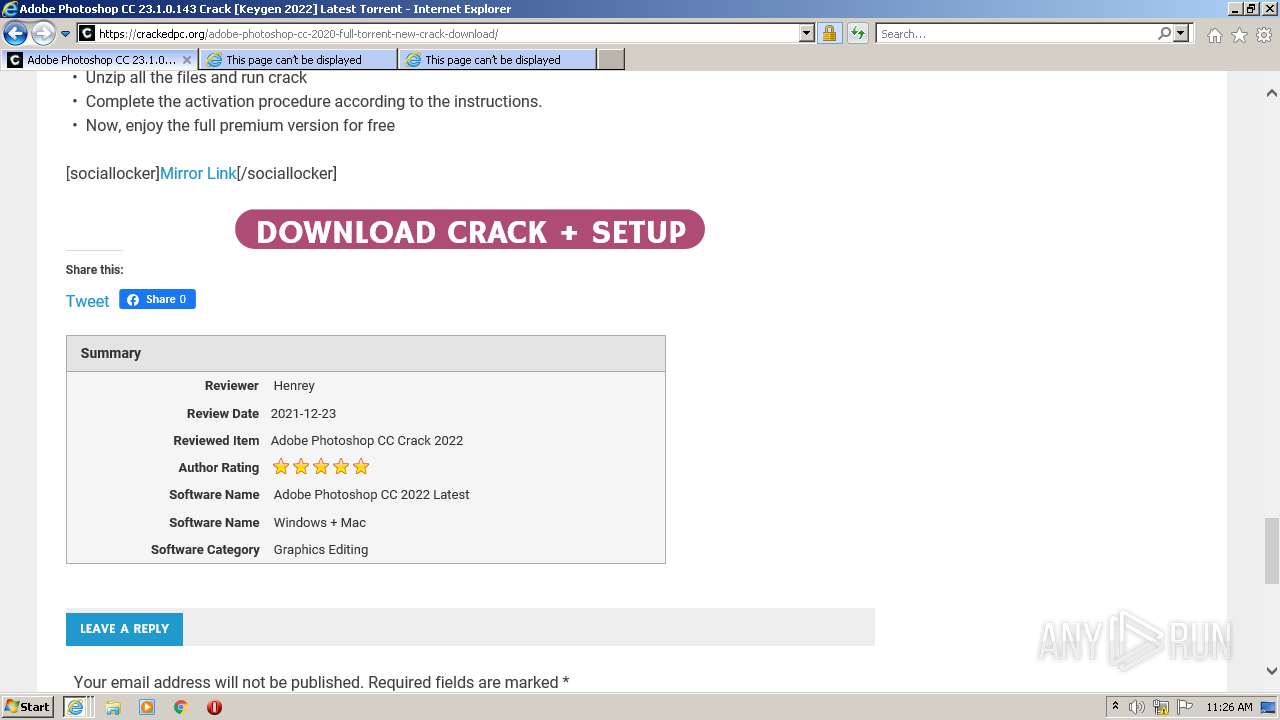This screenshot has height=720, width=1280.
Task: Open the Tools gear icon
Action: pos(1264,35)
